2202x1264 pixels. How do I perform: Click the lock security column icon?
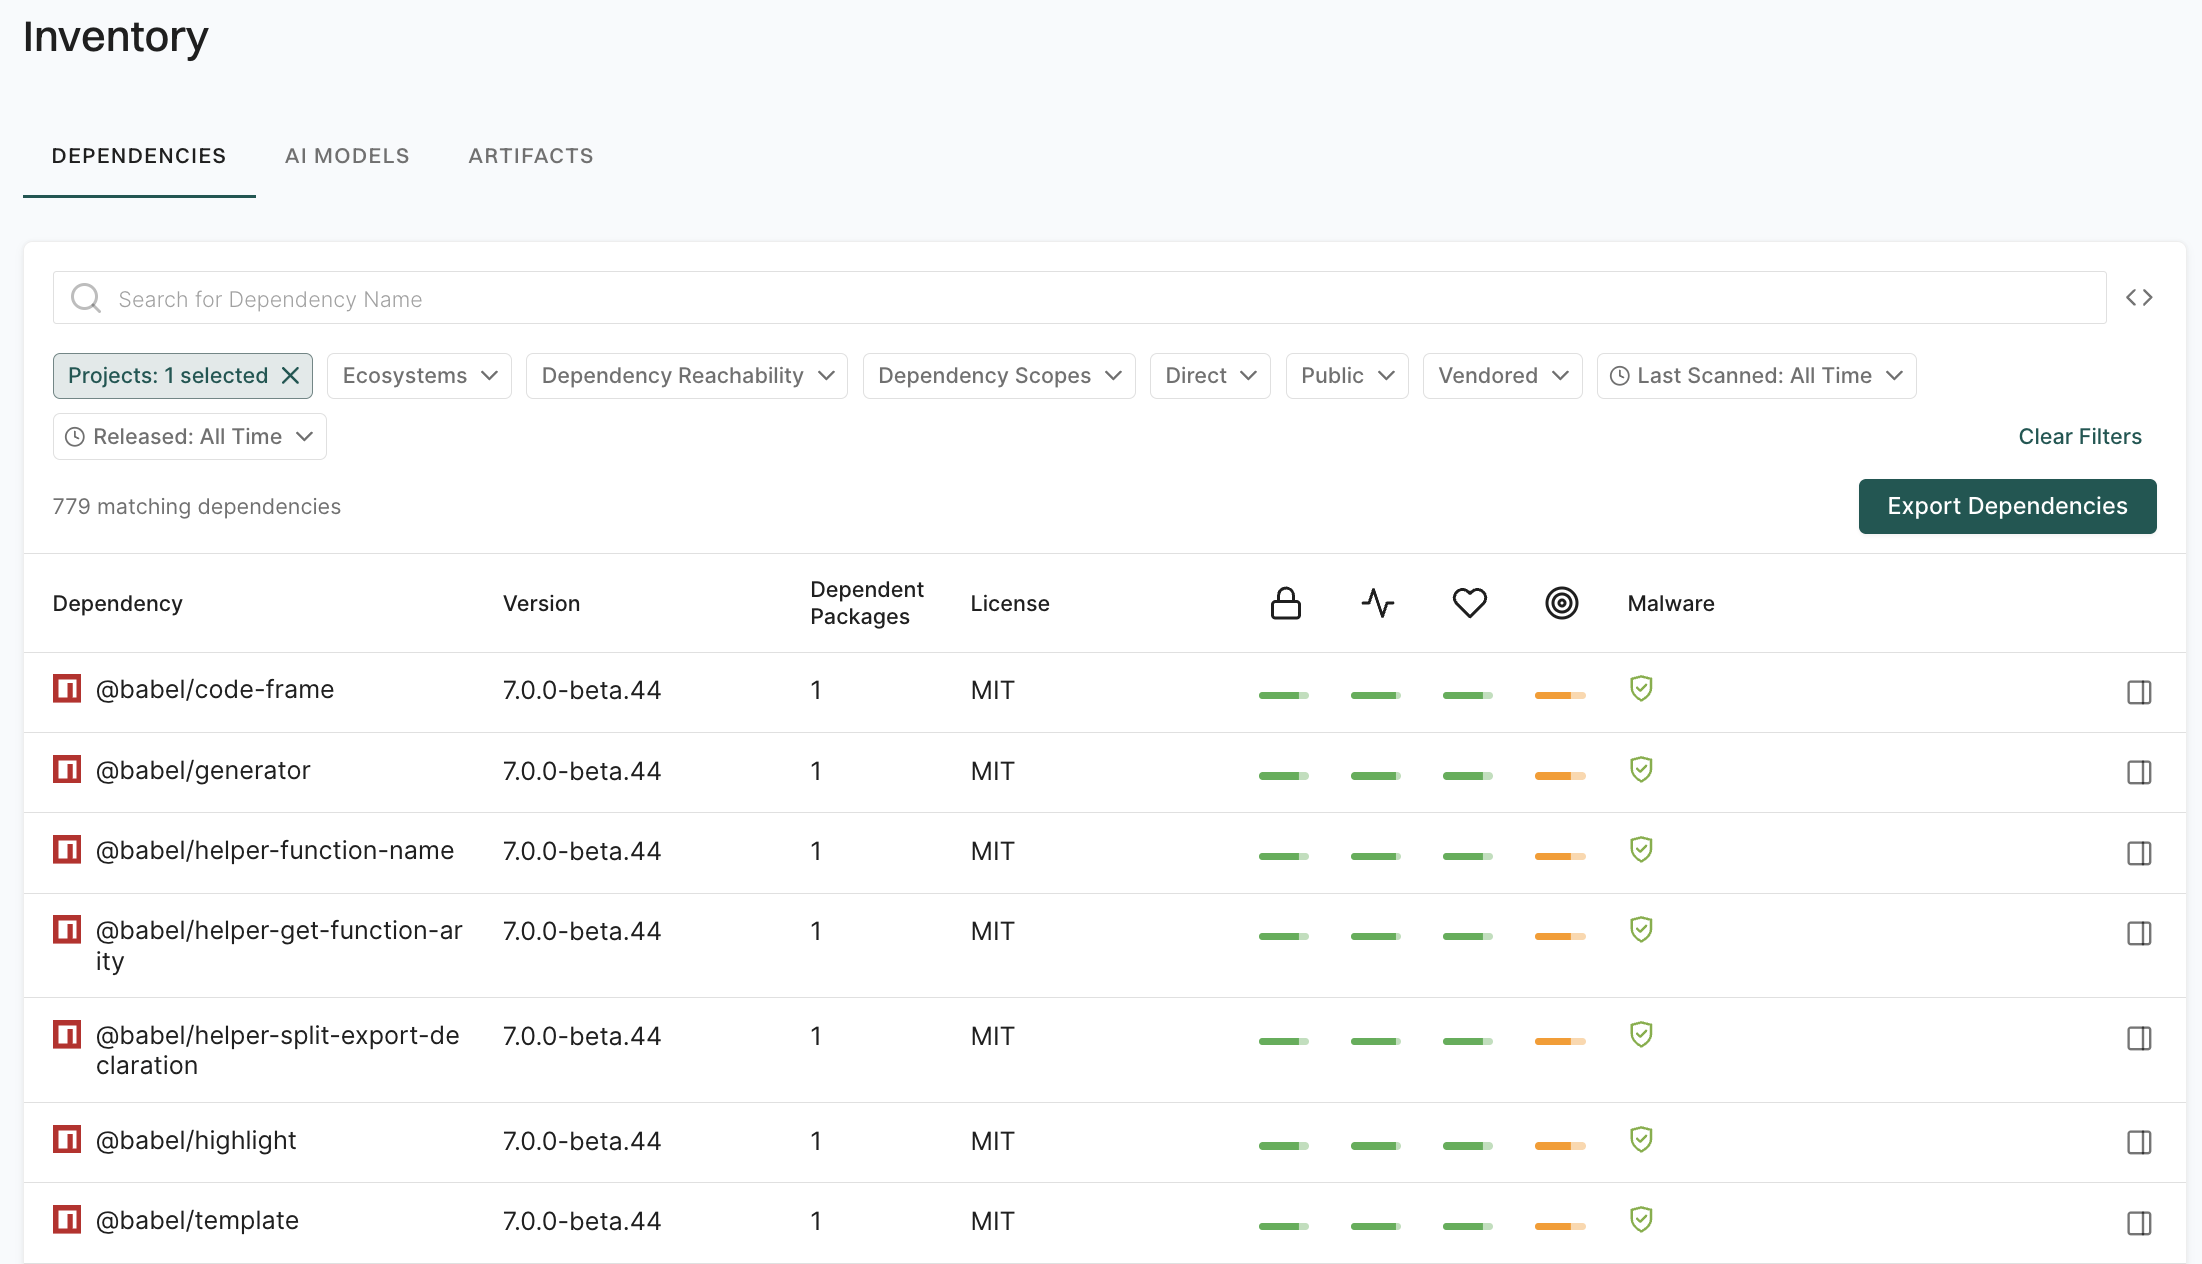(x=1285, y=603)
